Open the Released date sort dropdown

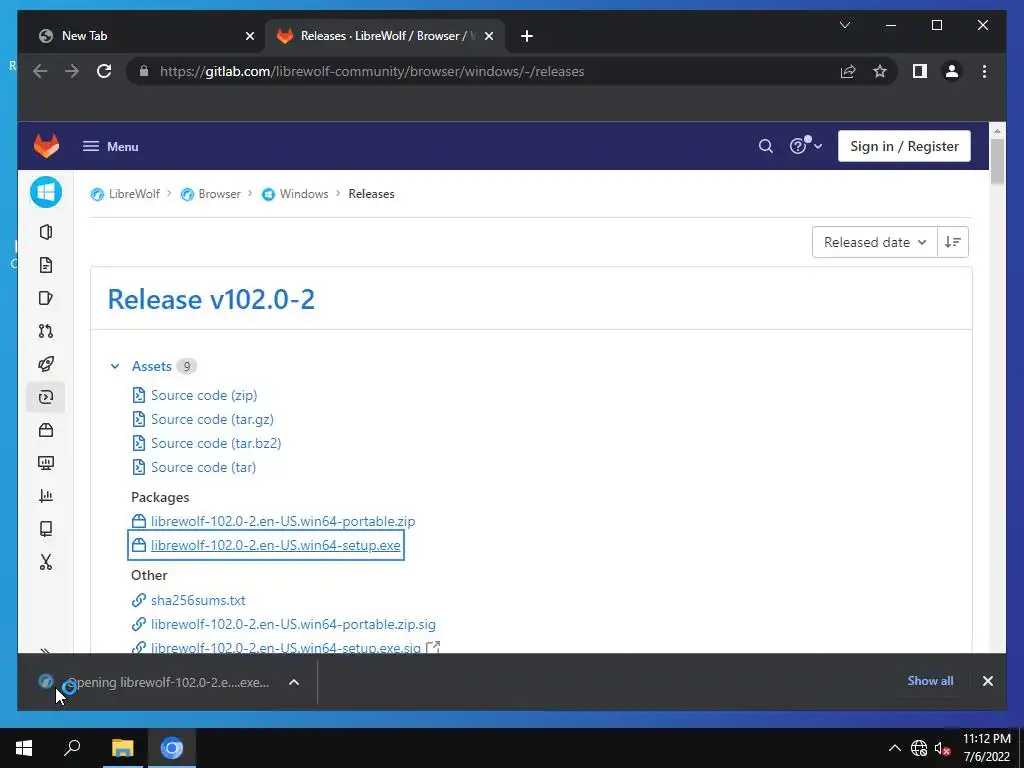coord(874,242)
